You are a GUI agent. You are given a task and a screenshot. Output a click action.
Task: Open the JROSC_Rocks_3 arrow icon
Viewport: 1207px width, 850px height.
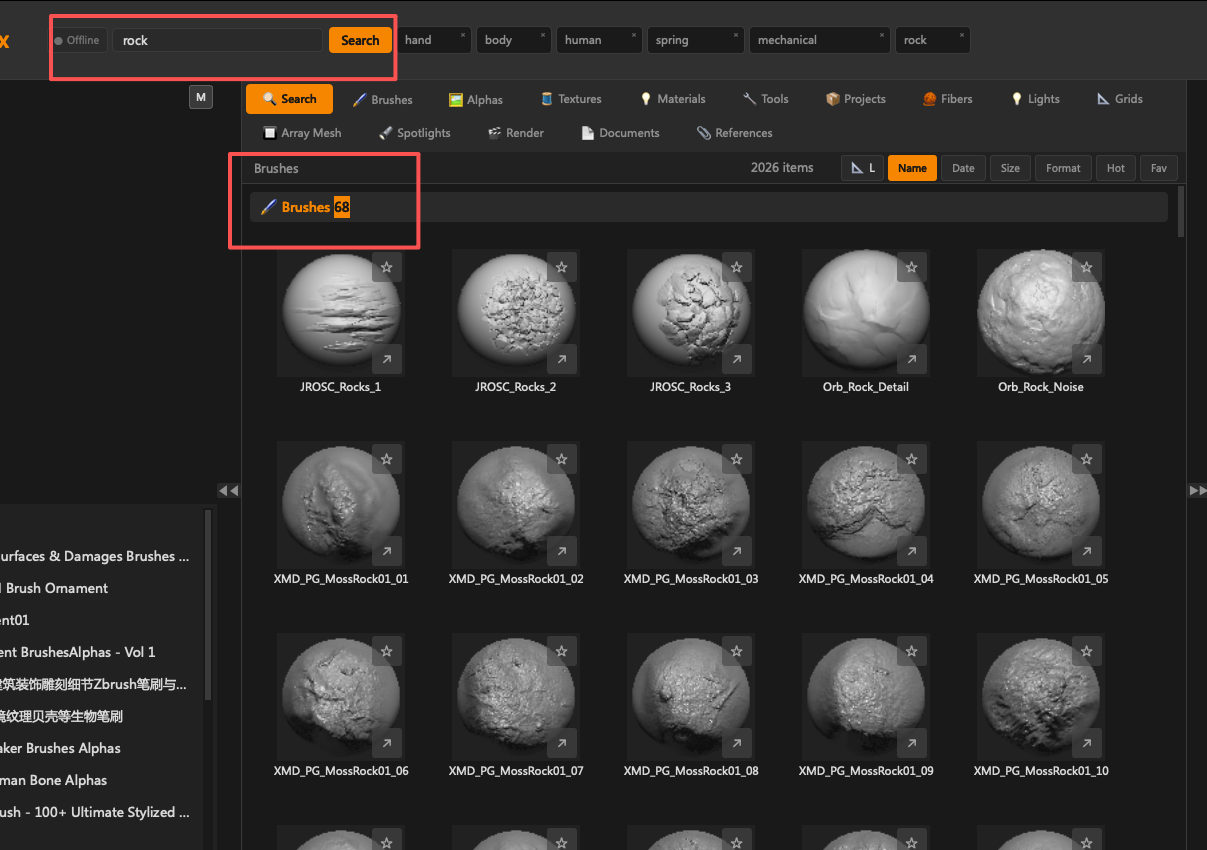pos(737,359)
